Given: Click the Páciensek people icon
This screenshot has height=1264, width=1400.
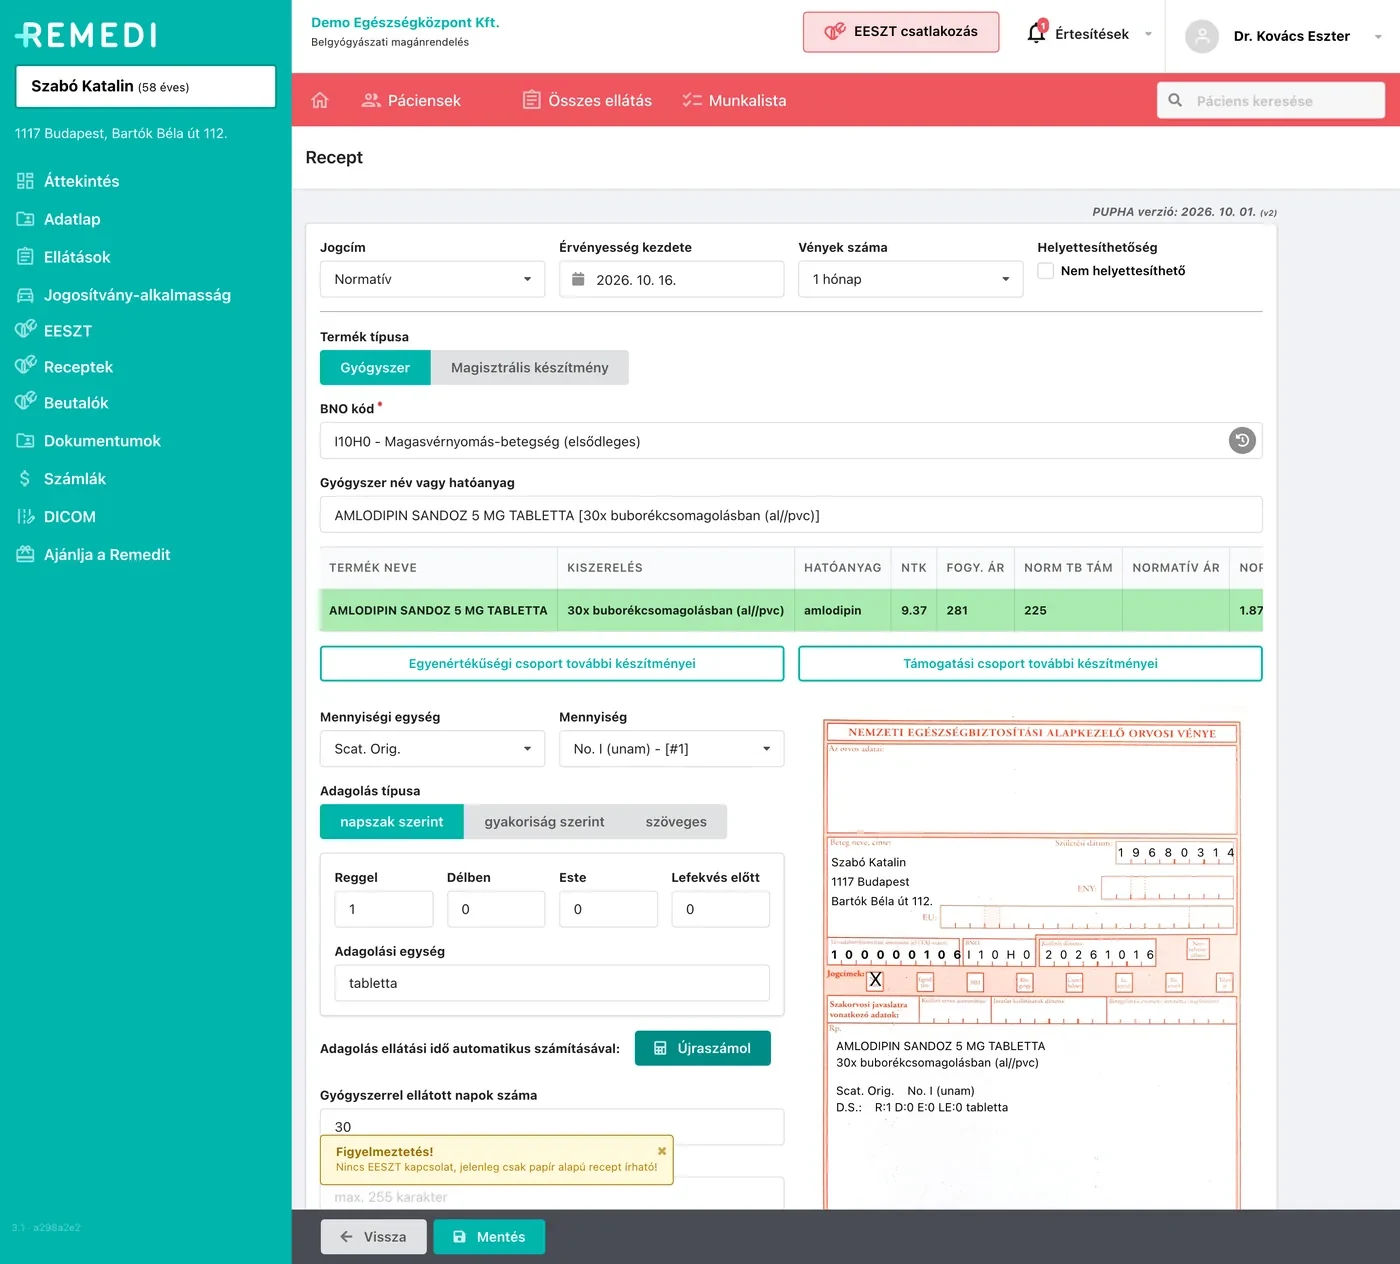Looking at the screenshot, I should pyautogui.click(x=371, y=100).
